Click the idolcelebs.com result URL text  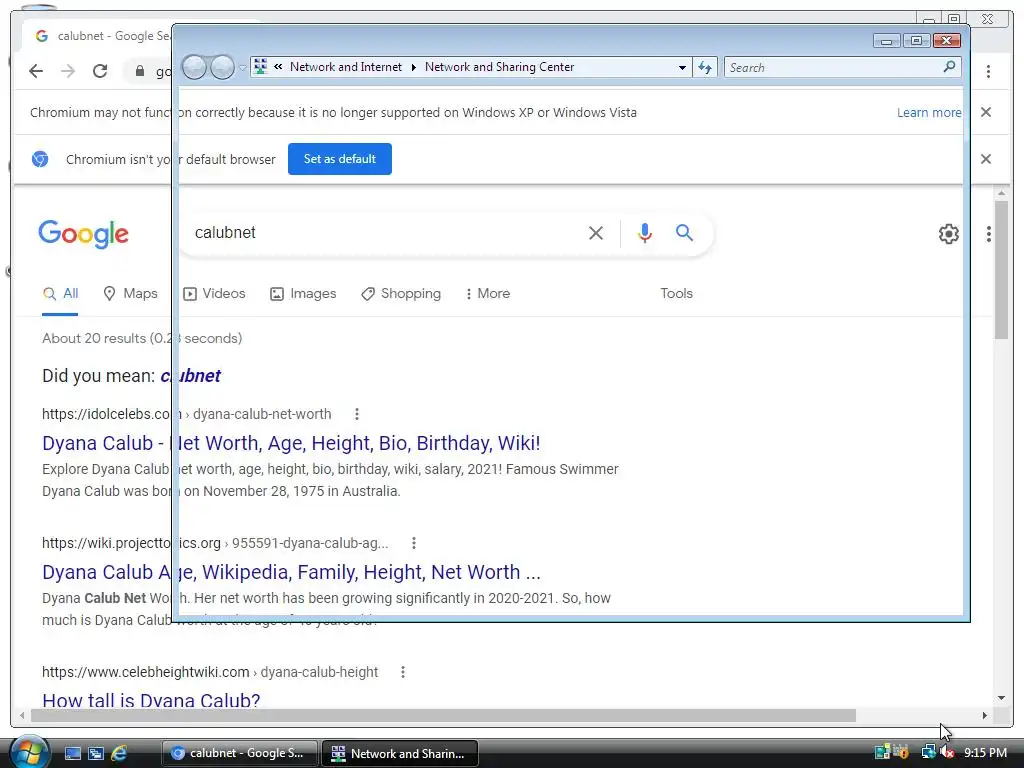click(x=186, y=414)
